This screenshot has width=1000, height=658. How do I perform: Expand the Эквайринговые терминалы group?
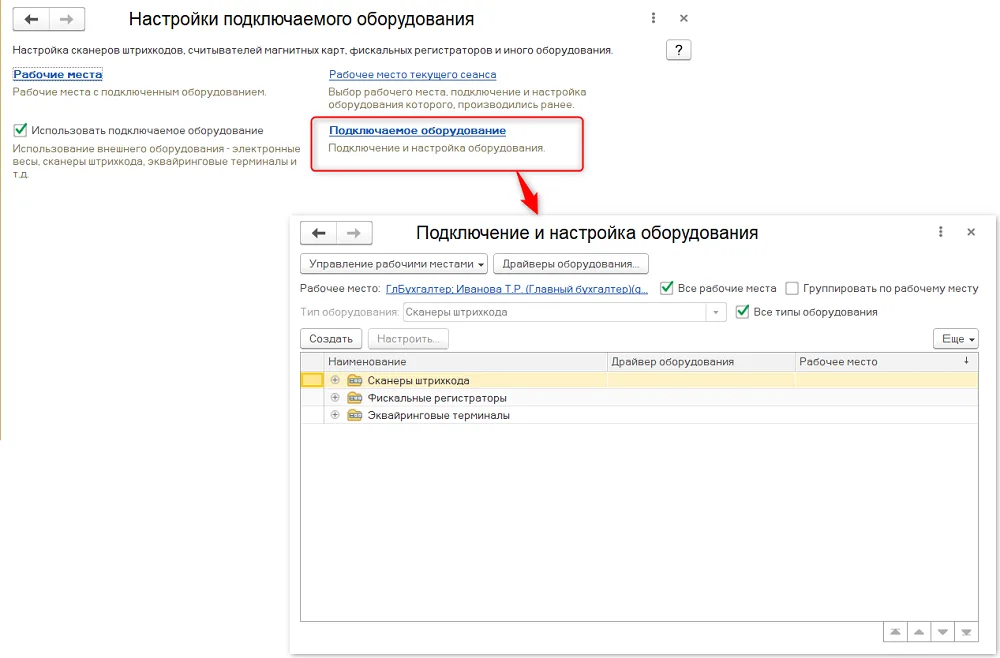[x=335, y=415]
